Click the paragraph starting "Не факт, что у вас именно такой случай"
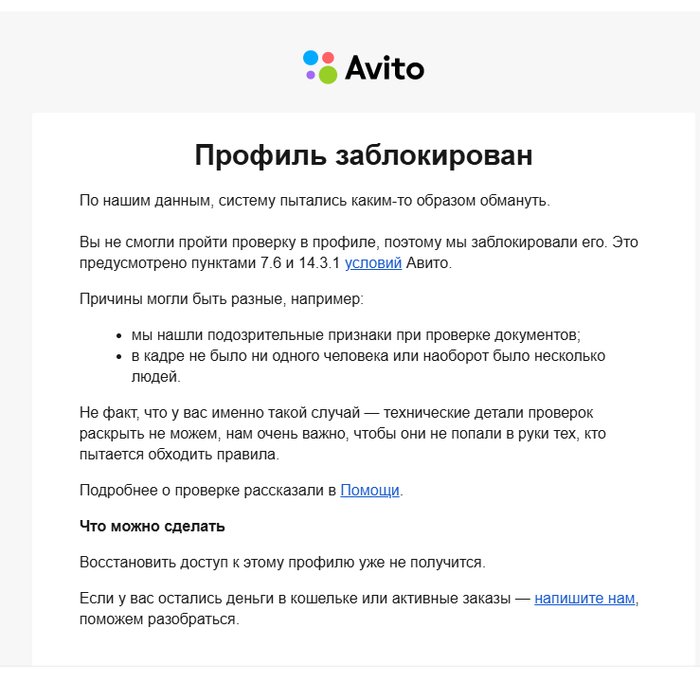 (342, 433)
